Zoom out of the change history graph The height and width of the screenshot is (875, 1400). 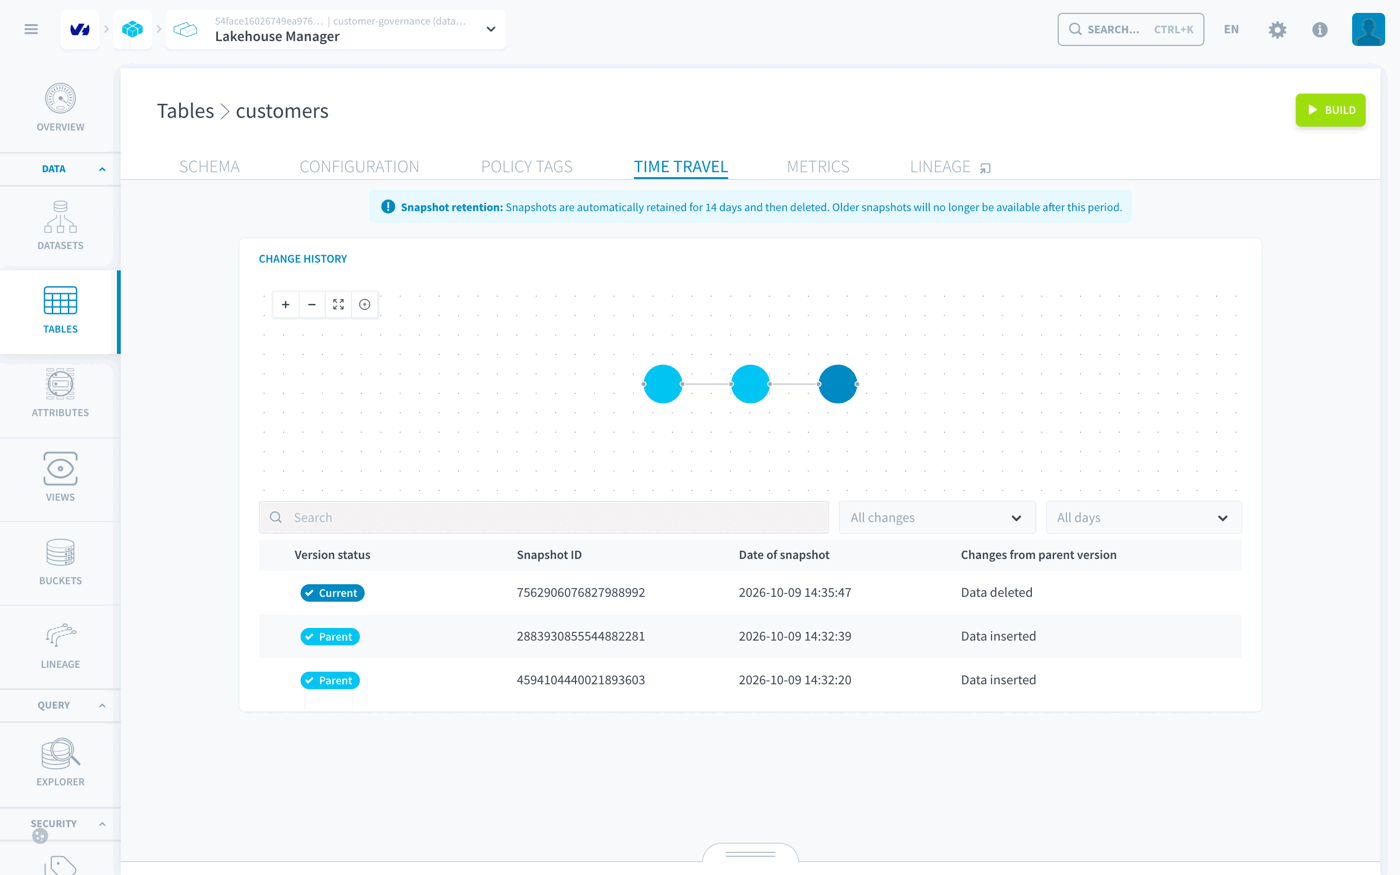coord(312,305)
